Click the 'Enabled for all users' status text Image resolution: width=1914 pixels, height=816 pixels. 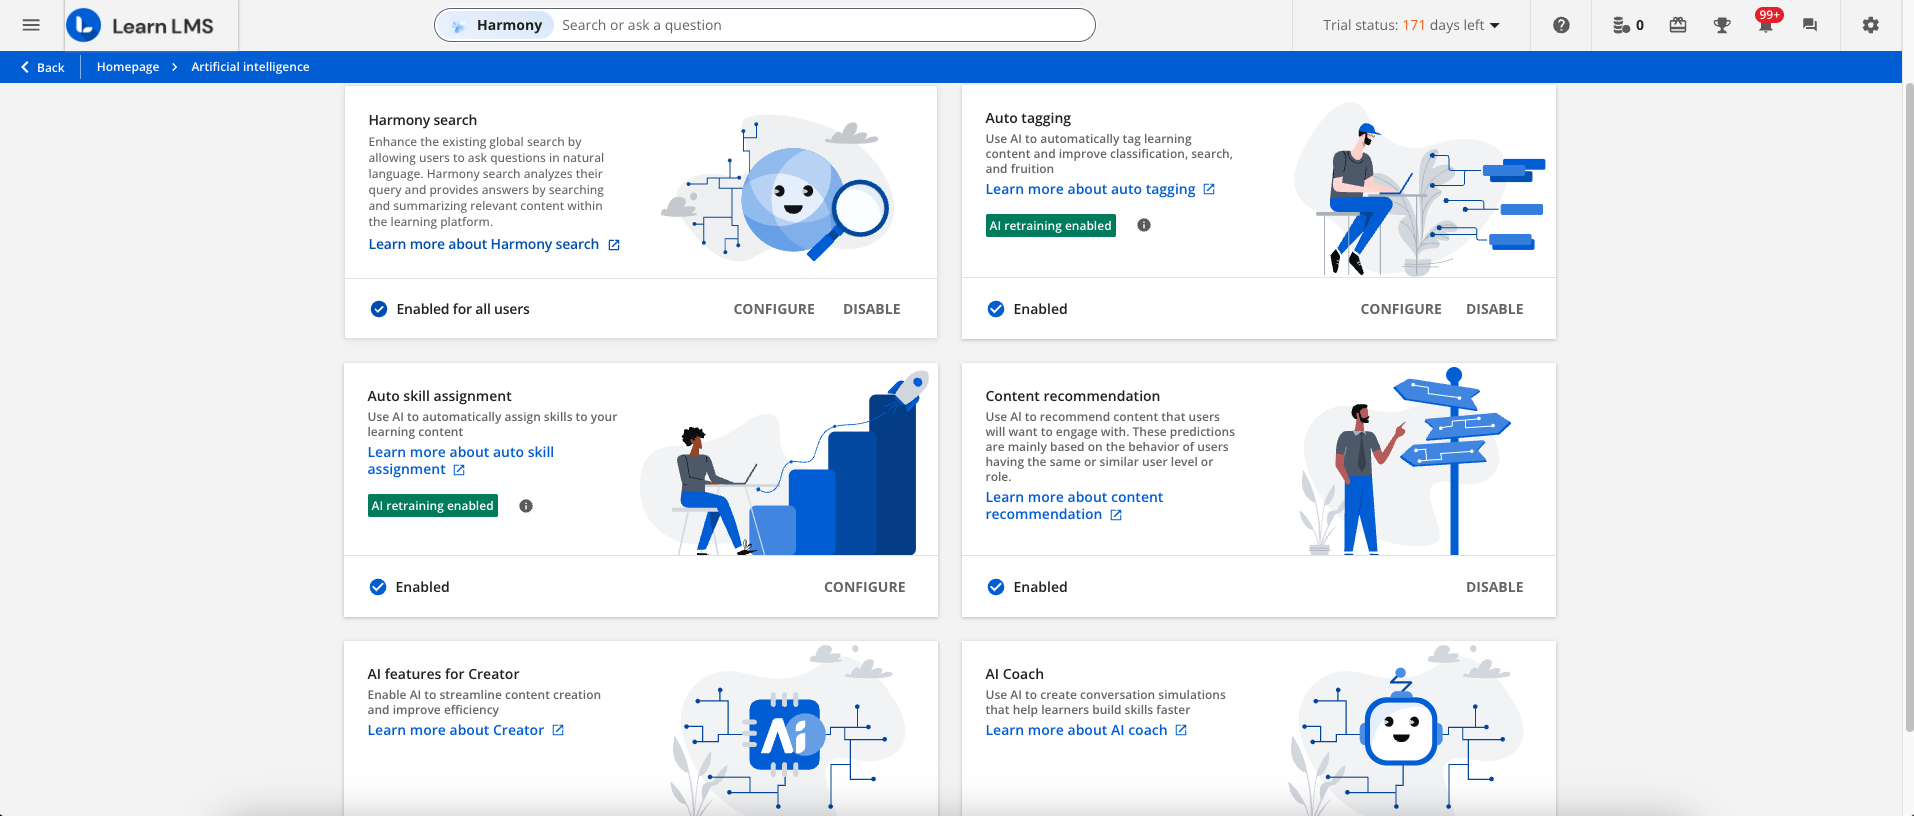[463, 309]
